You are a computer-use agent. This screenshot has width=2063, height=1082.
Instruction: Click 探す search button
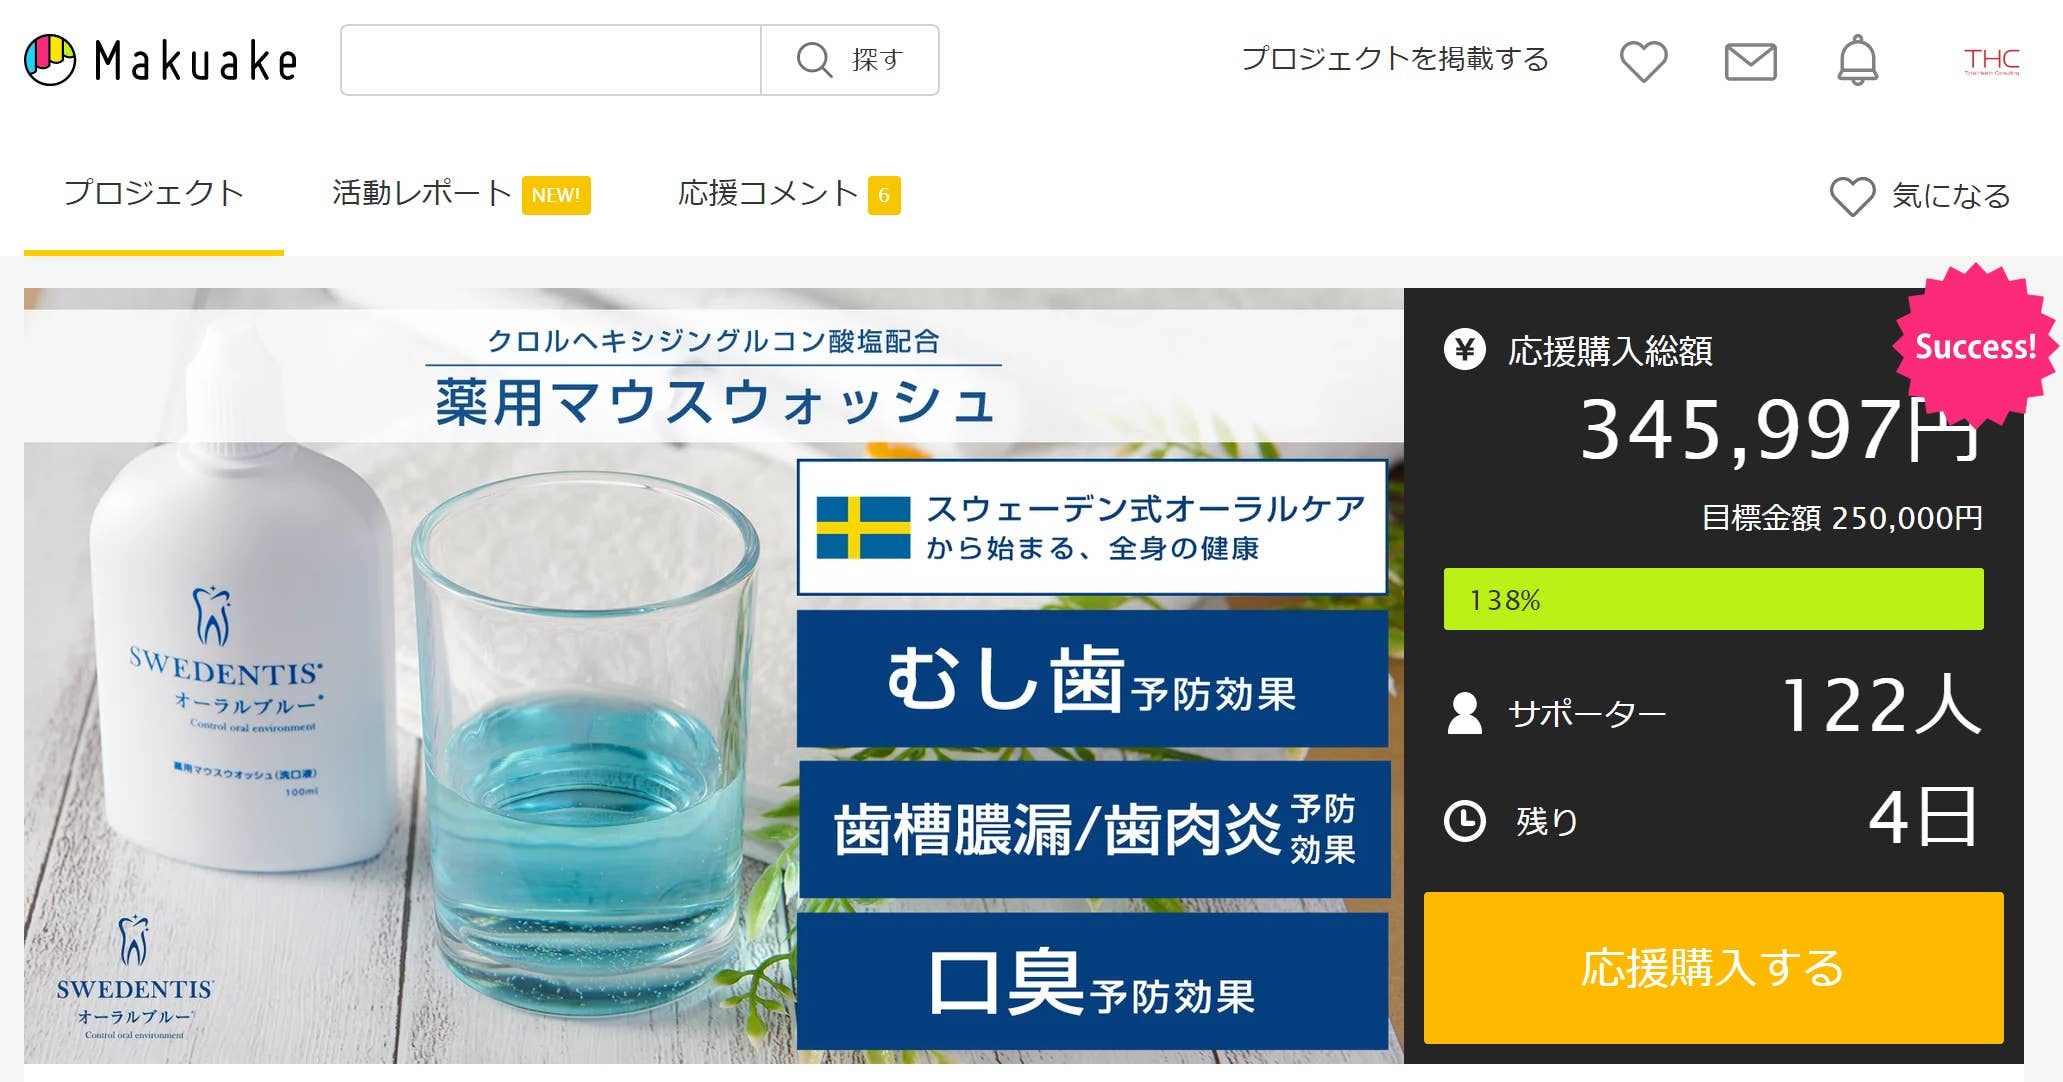coord(850,60)
